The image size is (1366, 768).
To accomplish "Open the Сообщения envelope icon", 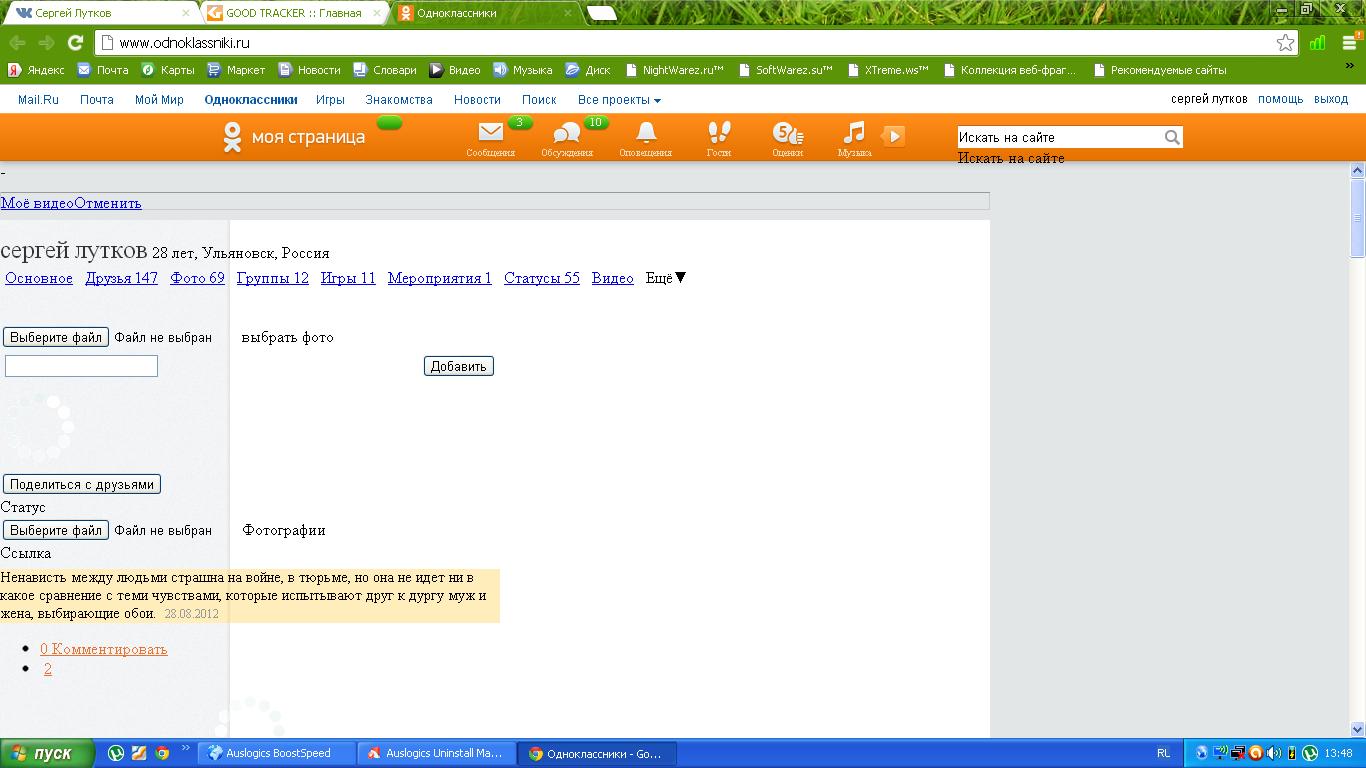I will pyautogui.click(x=490, y=133).
